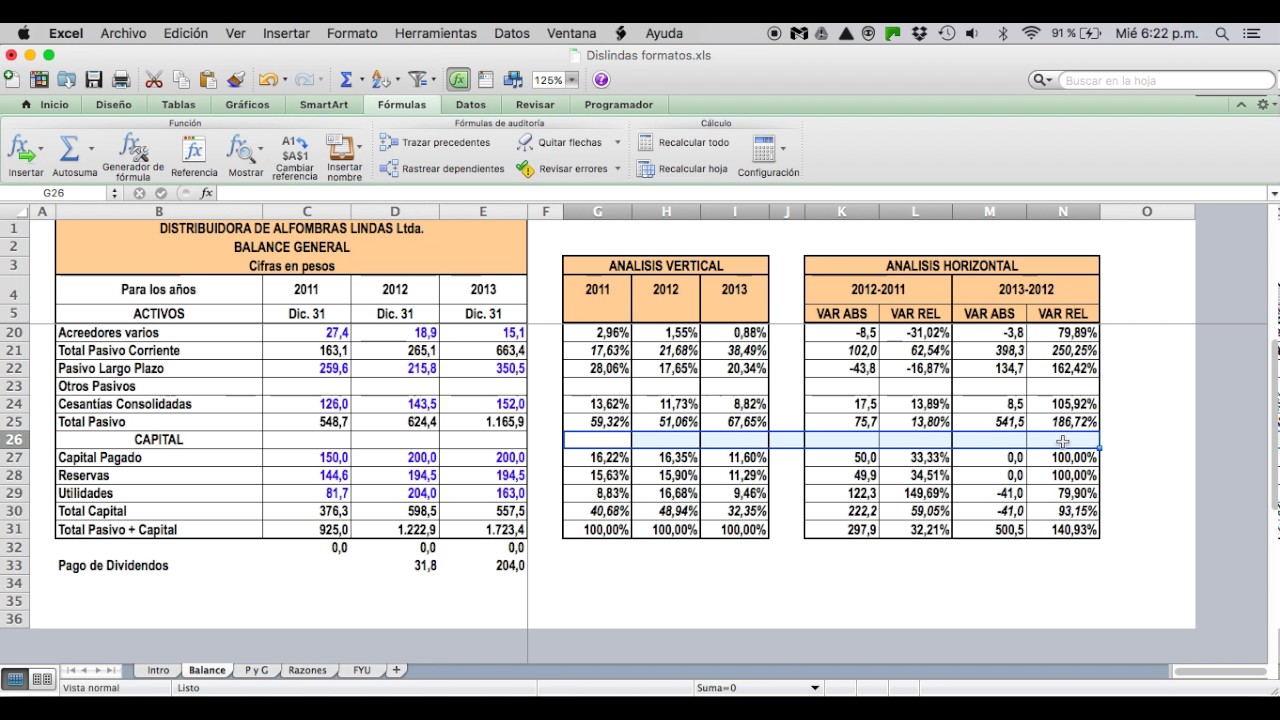The image size is (1280, 720).
Task: Undo the last action
Action: (267, 79)
